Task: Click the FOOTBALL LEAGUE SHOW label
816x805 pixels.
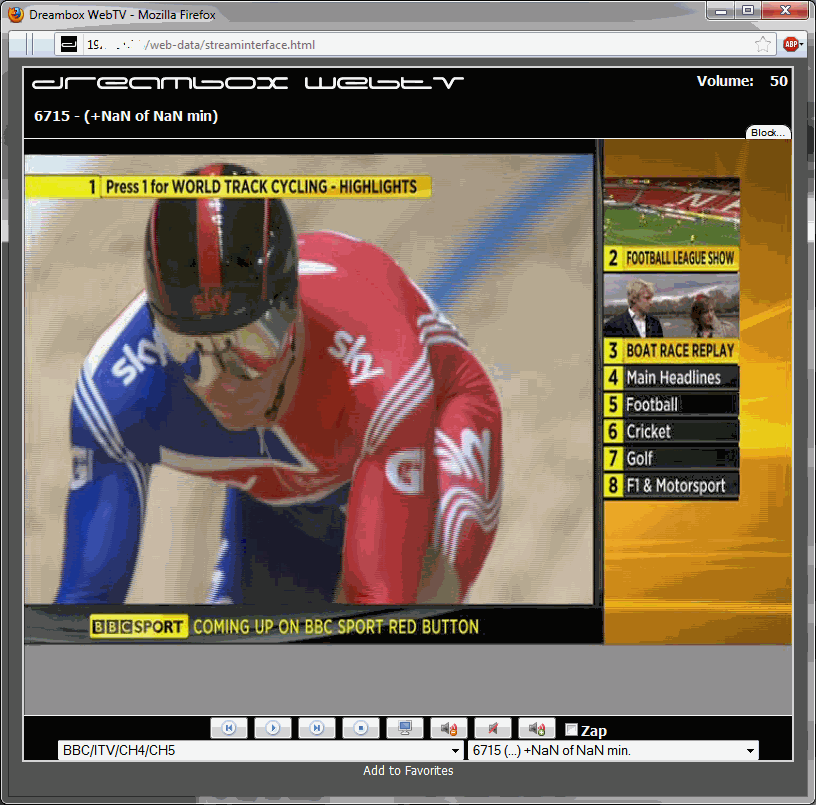Action: pyautogui.click(x=680, y=258)
